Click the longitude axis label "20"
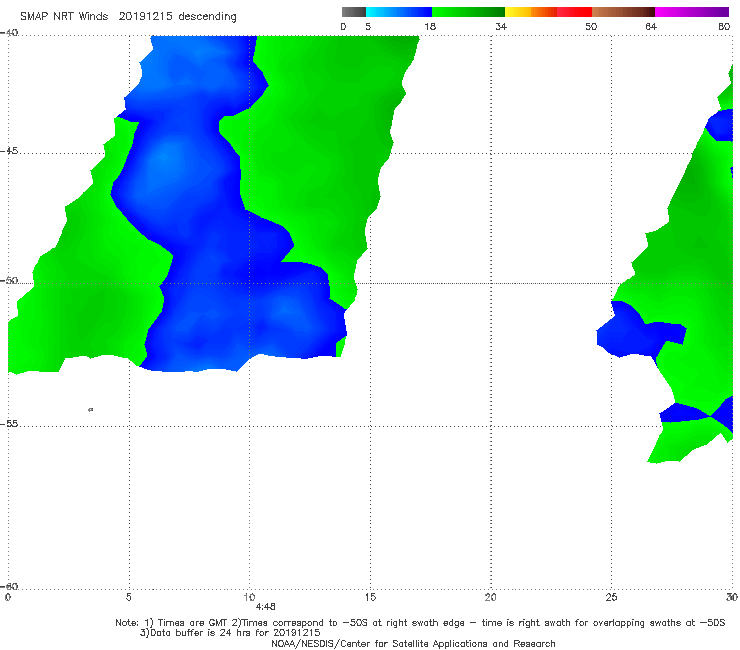This screenshot has height=650, width=740. (x=490, y=597)
